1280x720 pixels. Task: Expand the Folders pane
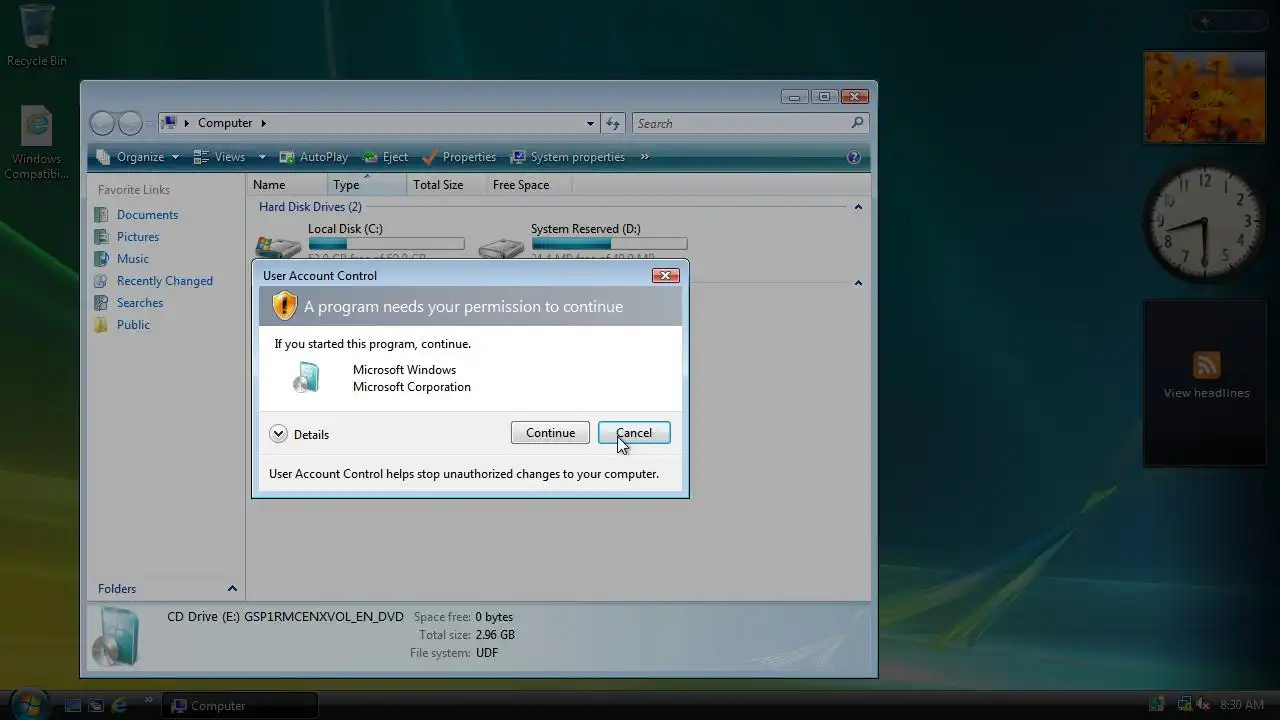[232, 589]
